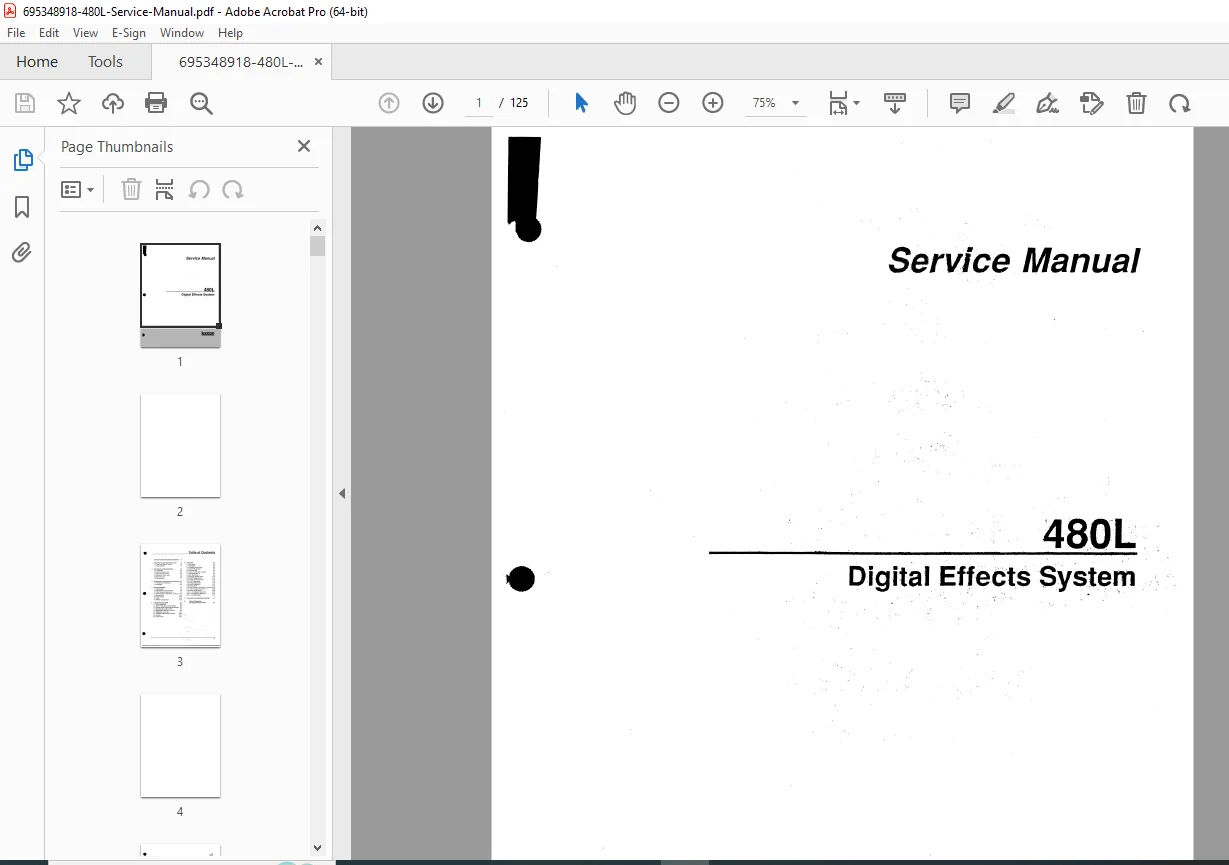
Task: Click the fit page width icon
Action: (838, 103)
